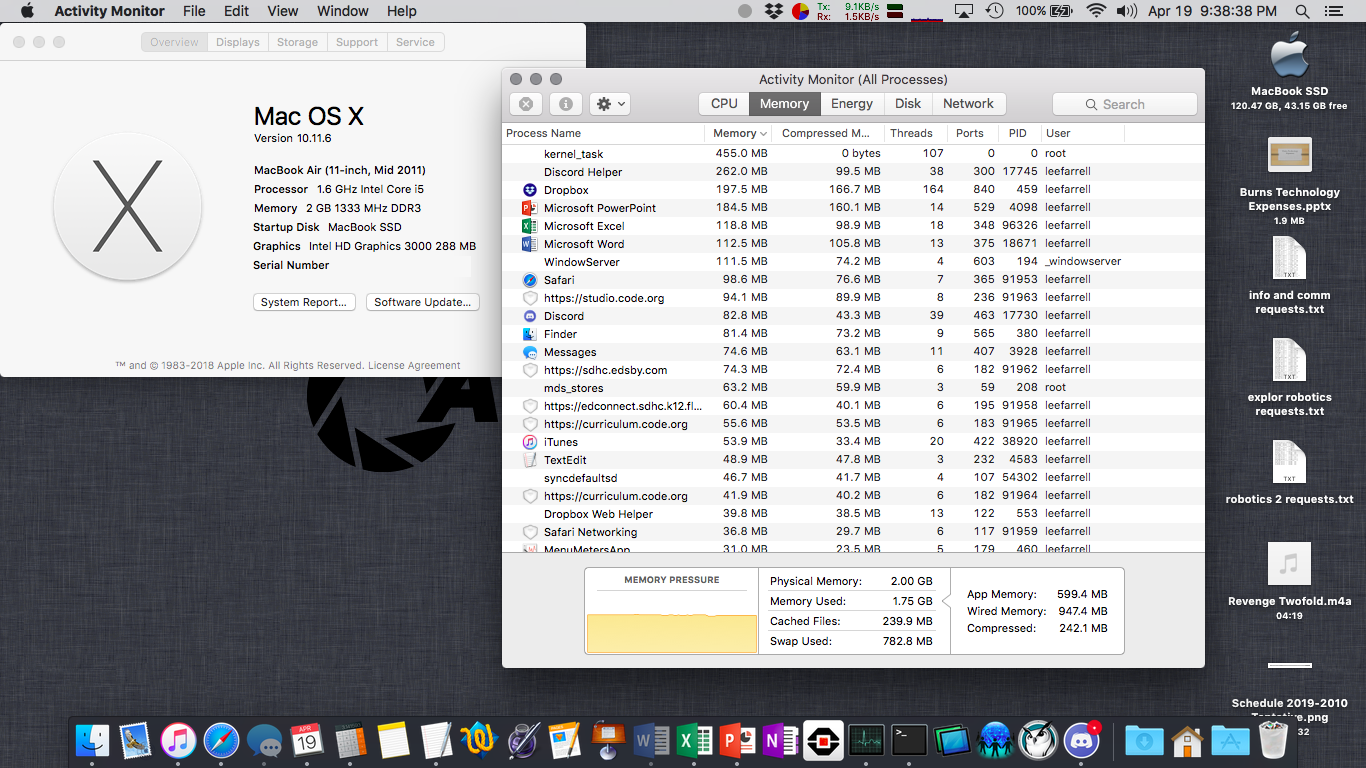Sort by Process Name column header
Screen dimensions: 1366x768
603,133
